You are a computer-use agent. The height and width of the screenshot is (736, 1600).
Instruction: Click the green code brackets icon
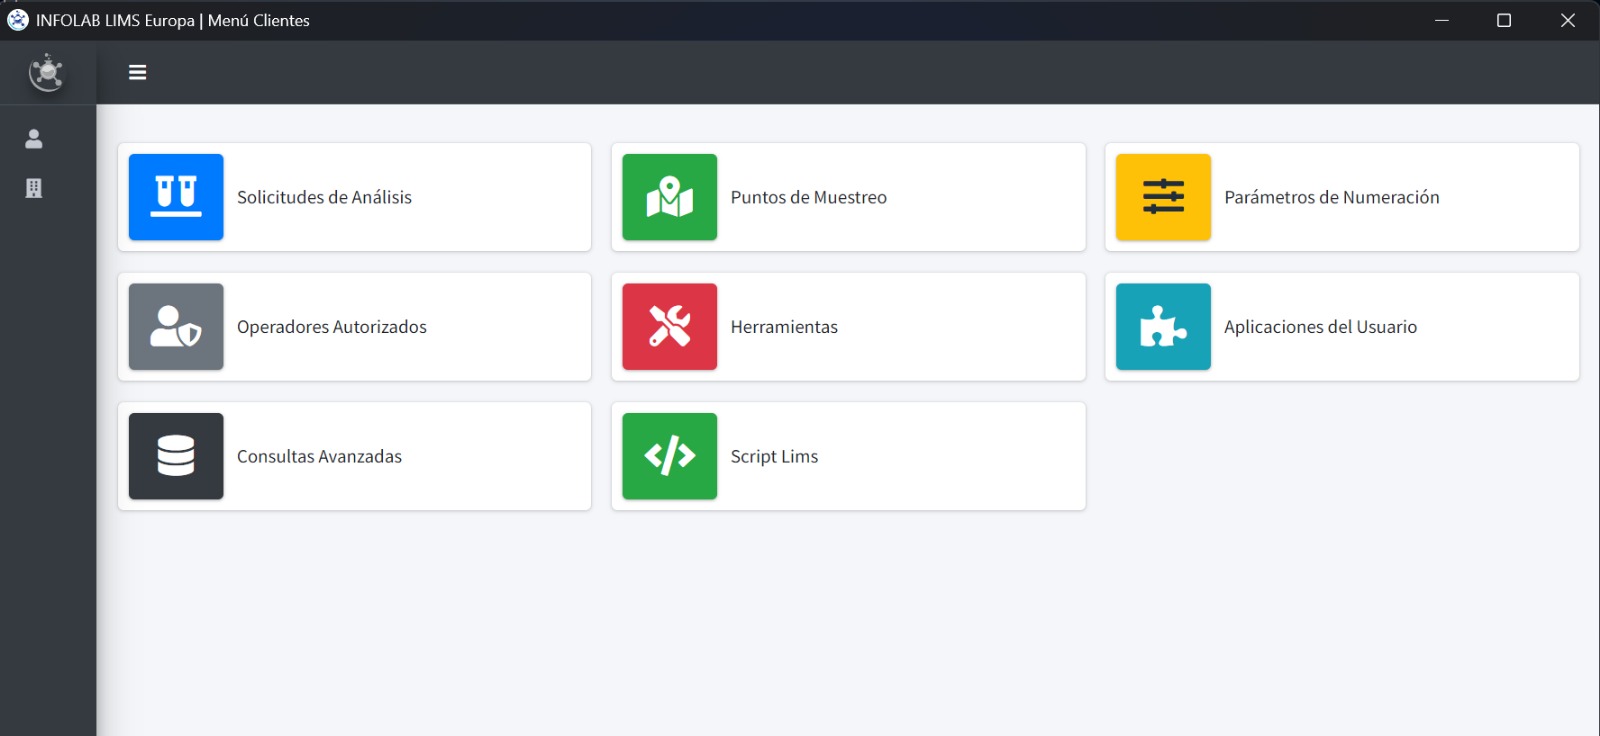point(669,456)
